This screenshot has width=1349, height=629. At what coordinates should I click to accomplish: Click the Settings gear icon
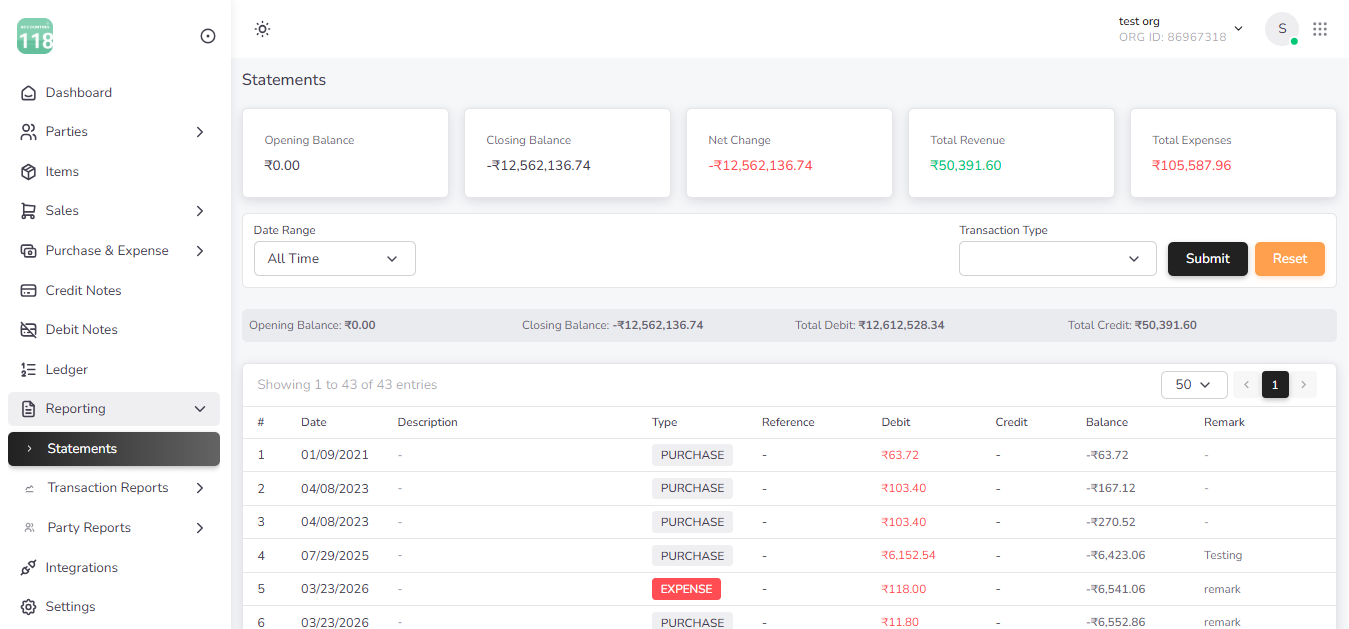[28, 607]
